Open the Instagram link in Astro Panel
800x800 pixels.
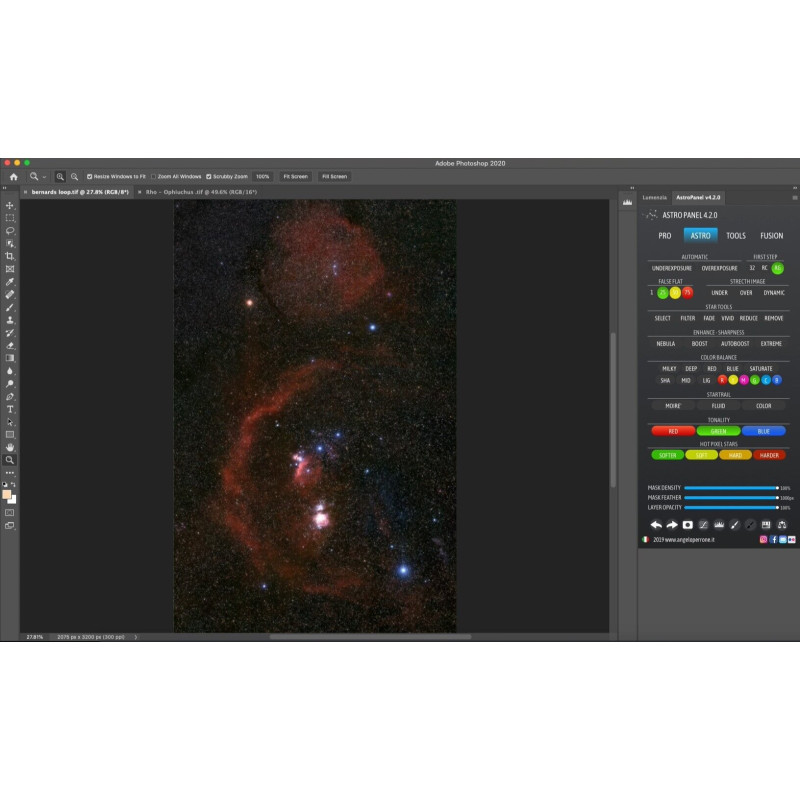pos(763,539)
